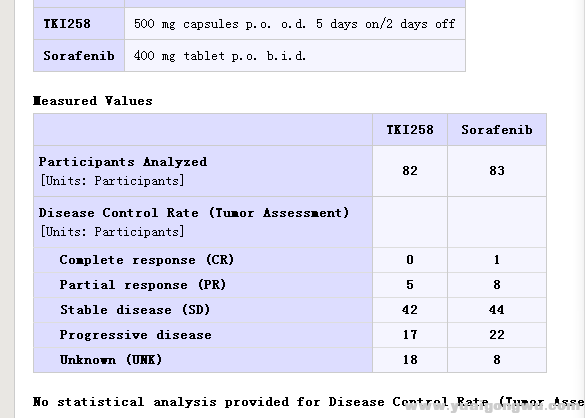Click the Progressive disease row label

pyautogui.click(x=135, y=335)
